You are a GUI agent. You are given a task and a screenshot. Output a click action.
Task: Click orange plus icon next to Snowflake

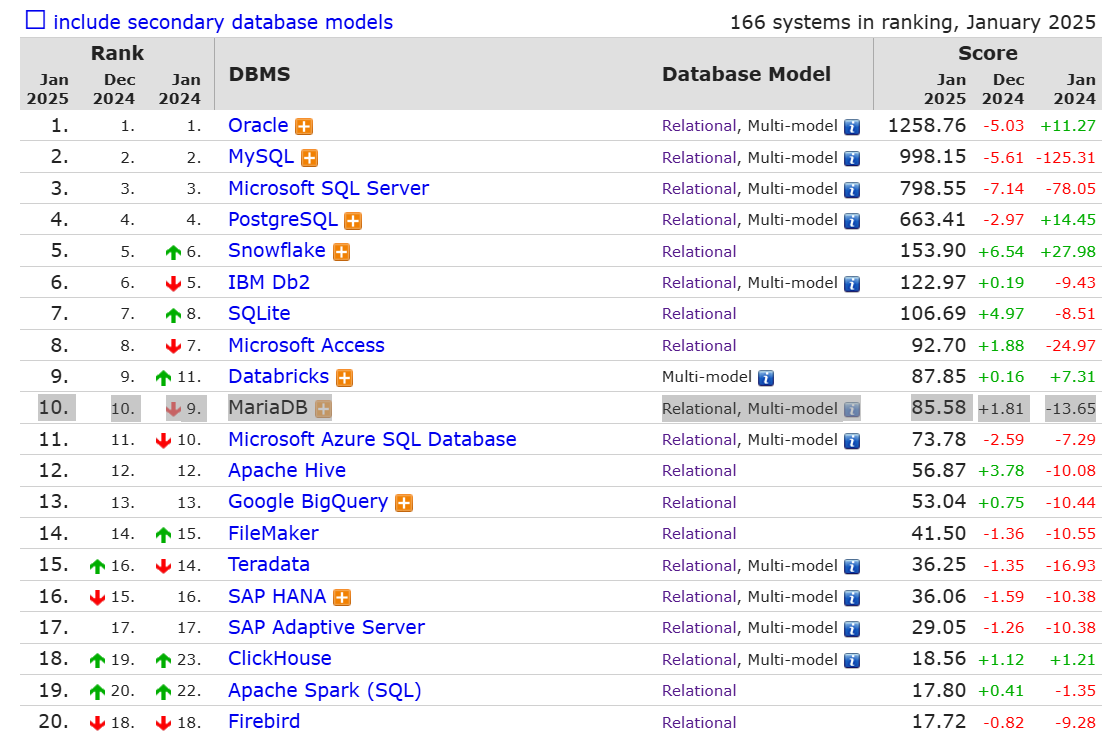click(x=341, y=252)
